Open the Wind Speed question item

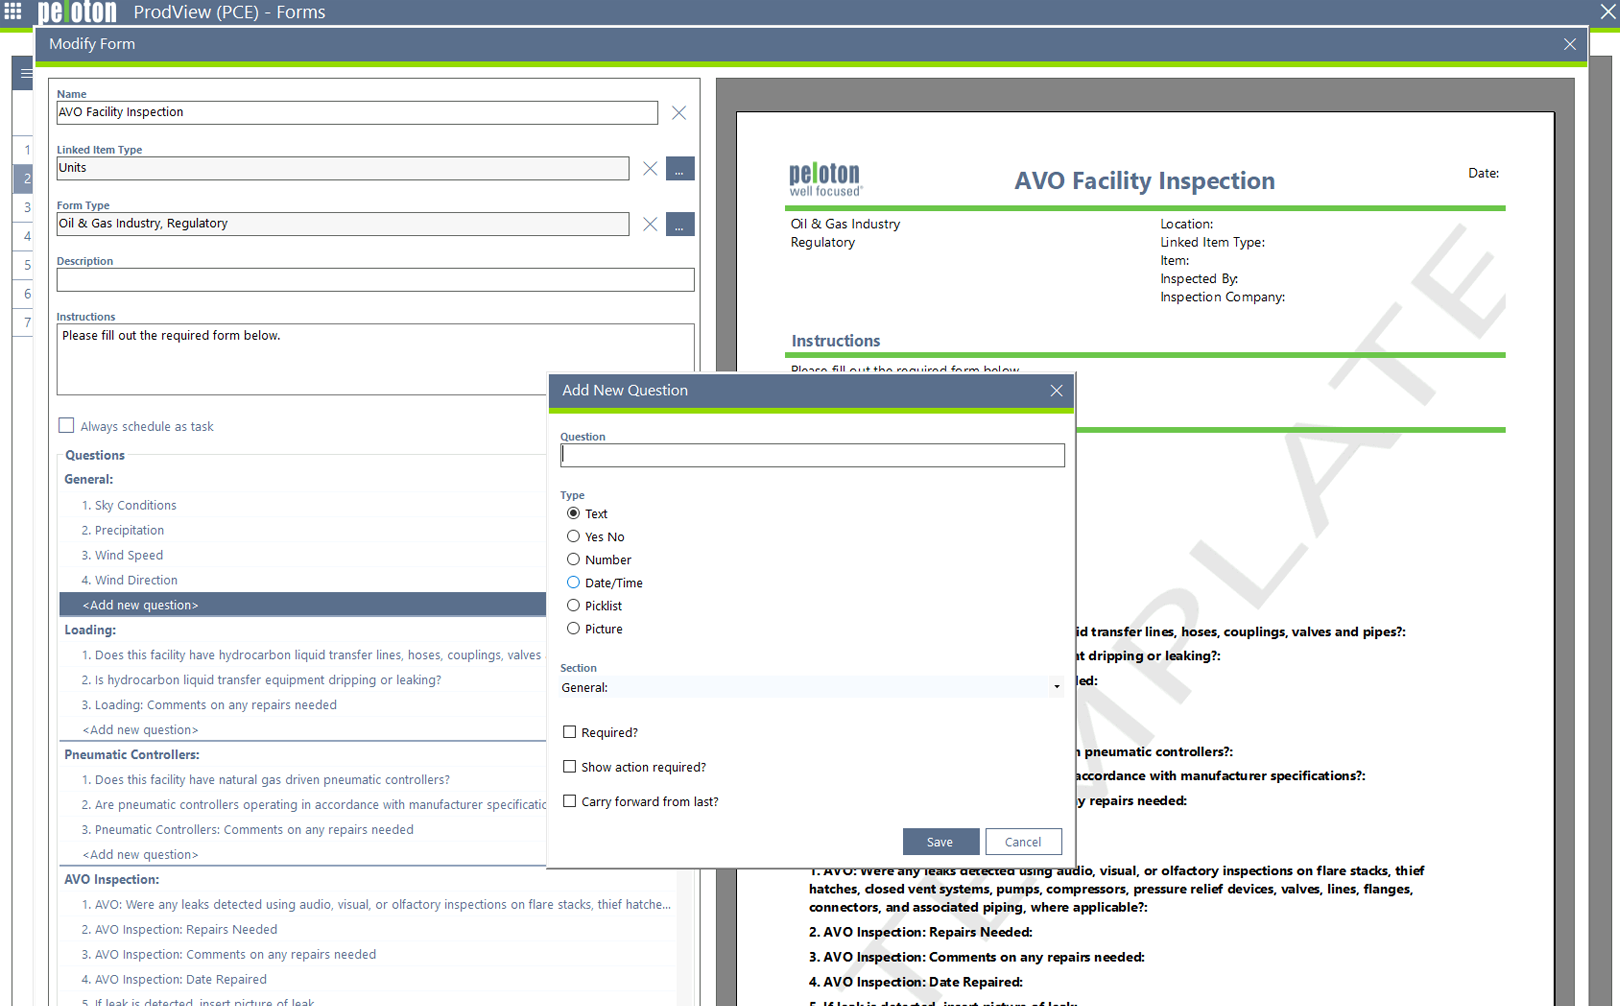pyautogui.click(x=128, y=555)
